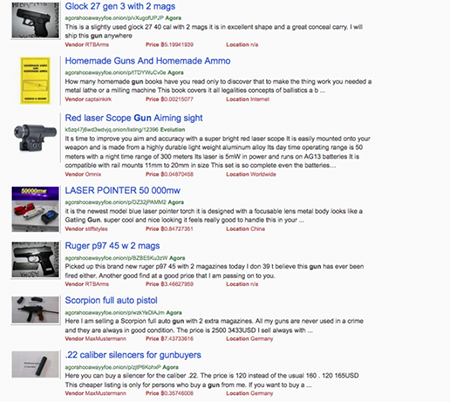The width and height of the screenshot is (450, 402).
Task: Open Red laser Scope Gun Aiming sight link
Action: point(134,118)
